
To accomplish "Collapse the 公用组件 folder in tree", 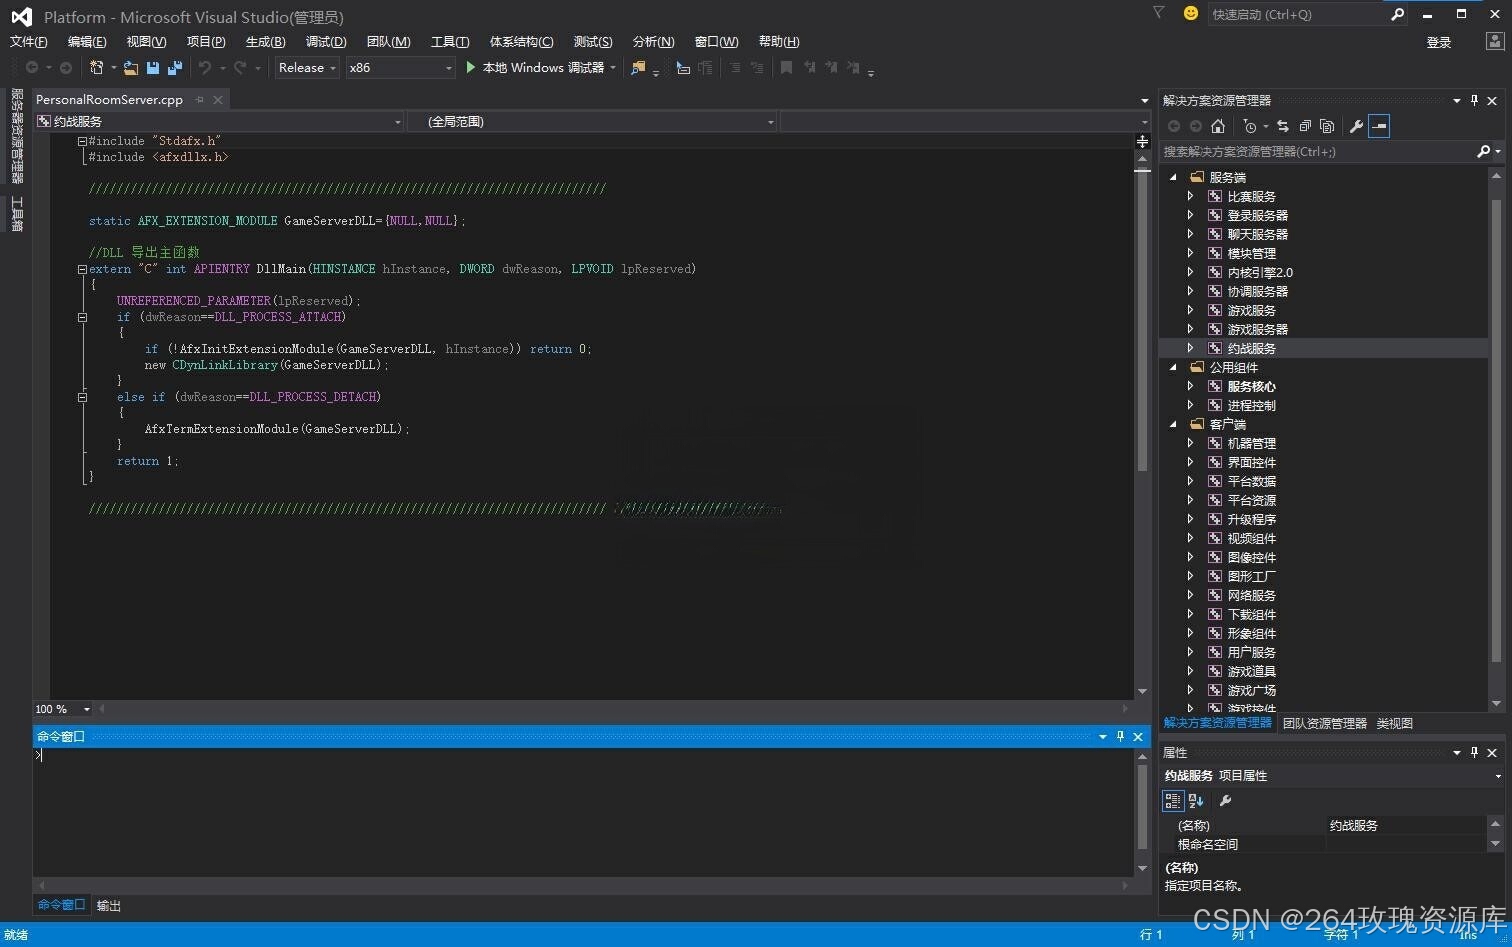I will (x=1174, y=367).
